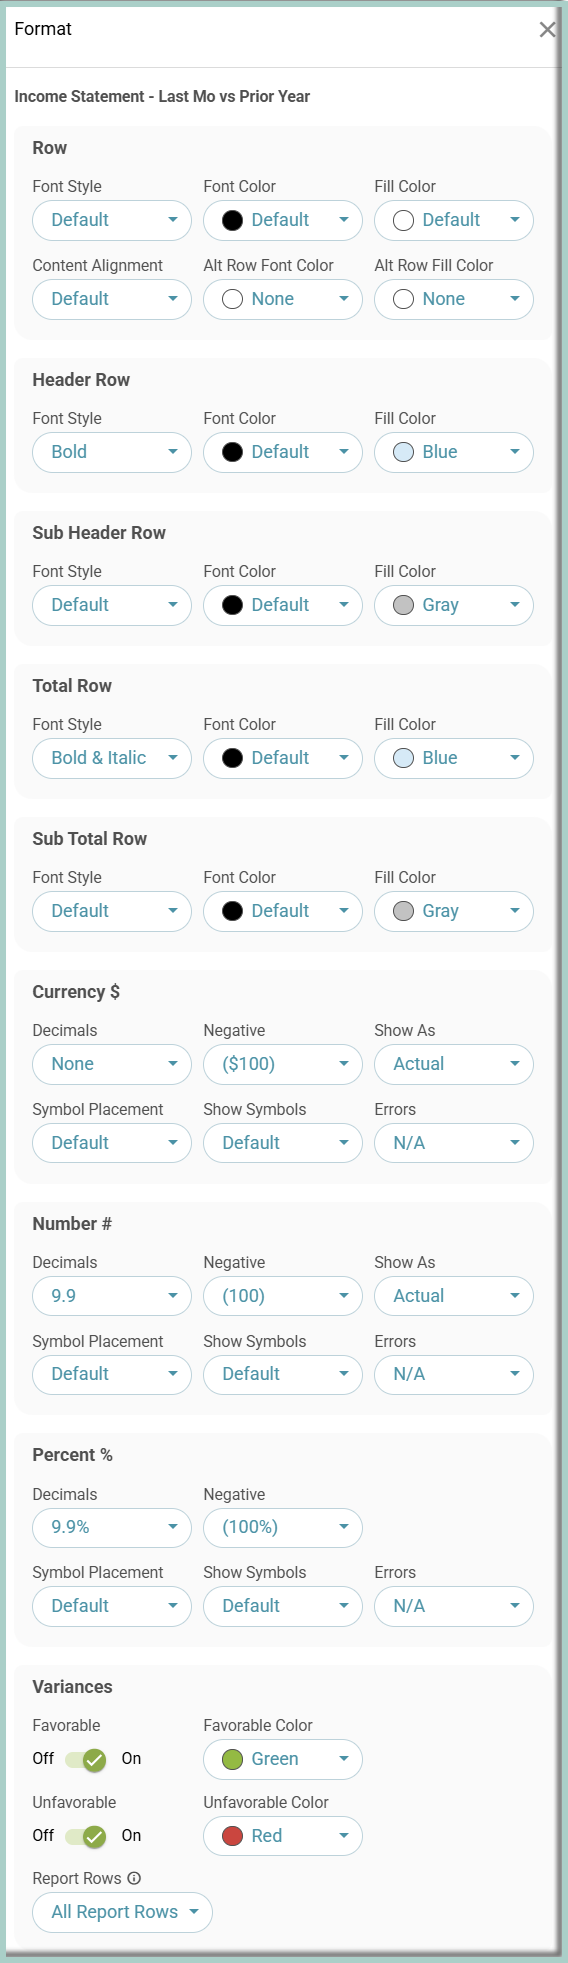Viewport: 568px width, 1963px height.
Task: Toggle the Unfavorable variances switch
Action: (87, 1836)
